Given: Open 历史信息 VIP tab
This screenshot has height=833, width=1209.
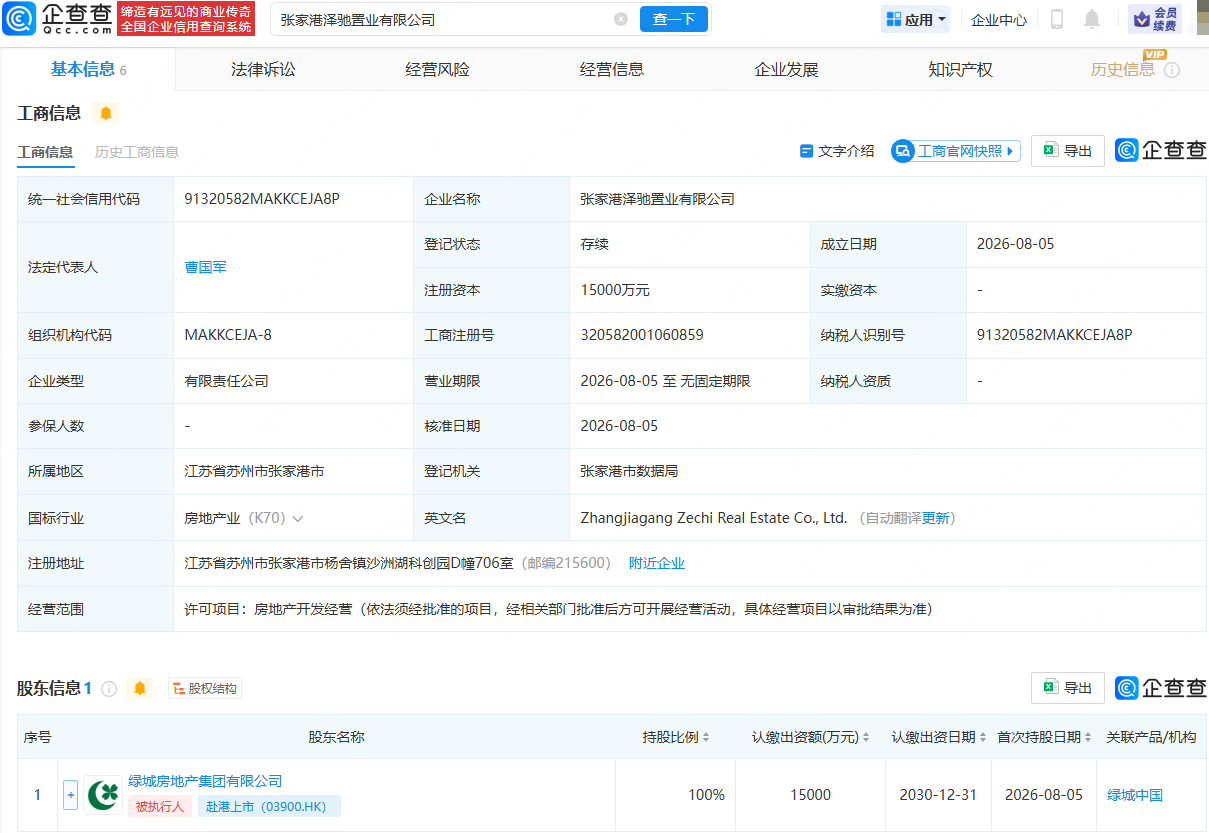Looking at the screenshot, I should 1123,69.
